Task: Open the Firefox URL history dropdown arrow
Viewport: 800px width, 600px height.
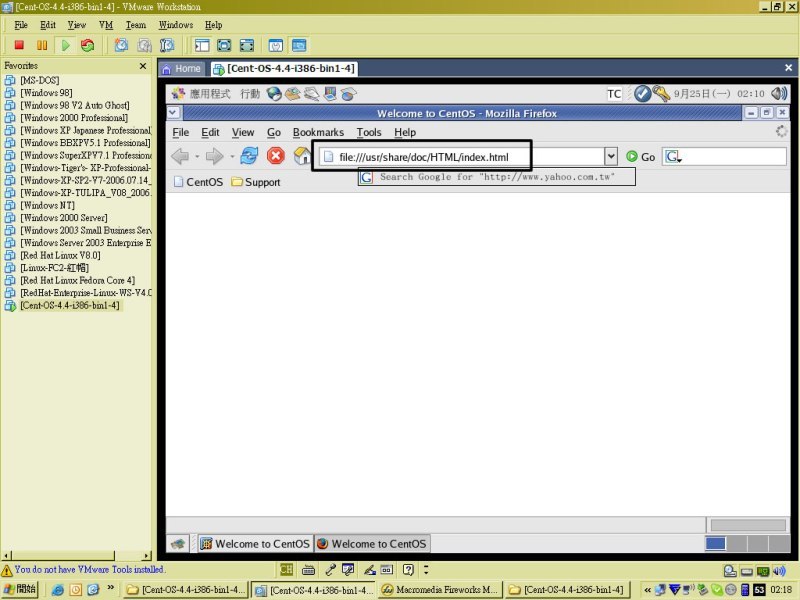Action: [x=611, y=157]
